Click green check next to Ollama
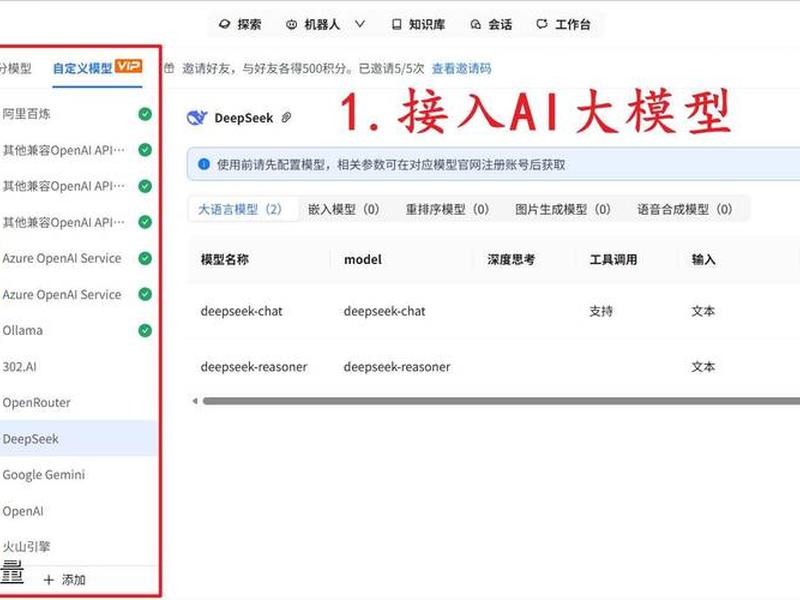Screen dimensions: 800x600 tap(145, 331)
